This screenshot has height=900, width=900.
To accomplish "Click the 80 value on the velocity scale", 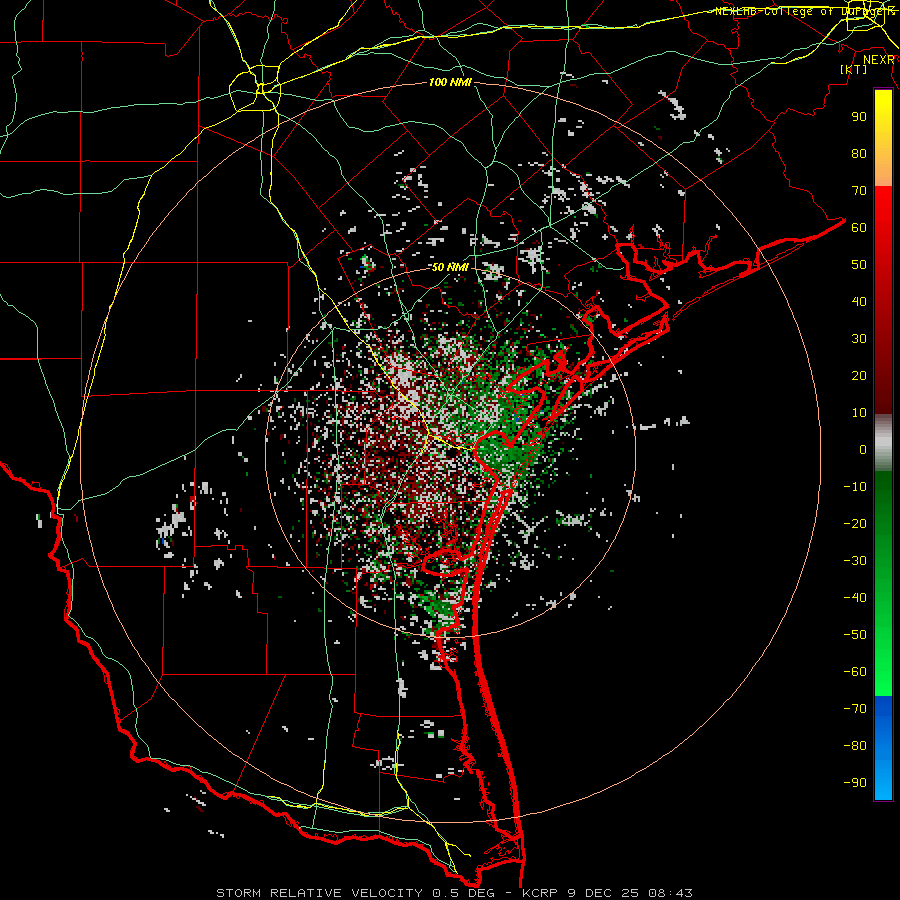I will pyautogui.click(x=859, y=154).
